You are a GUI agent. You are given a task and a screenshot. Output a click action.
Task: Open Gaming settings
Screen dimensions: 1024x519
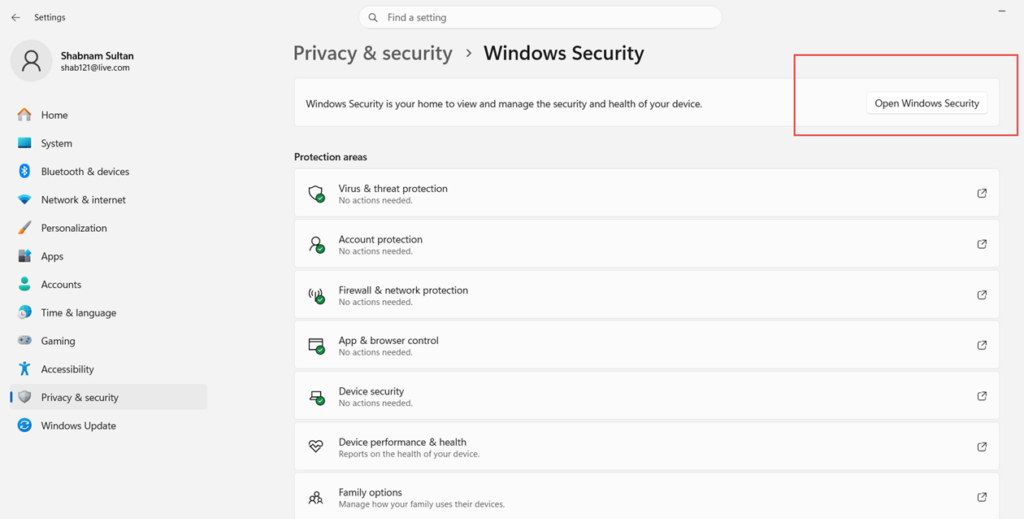coord(108,341)
